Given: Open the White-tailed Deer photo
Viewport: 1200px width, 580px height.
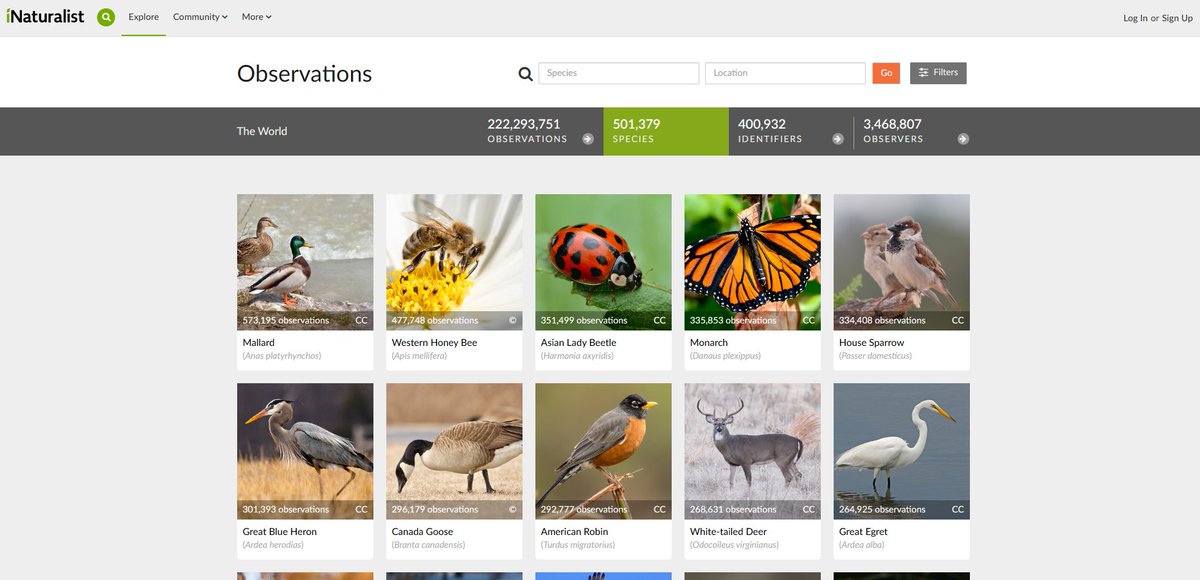Looking at the screenshot, I should tap(752, 451).
